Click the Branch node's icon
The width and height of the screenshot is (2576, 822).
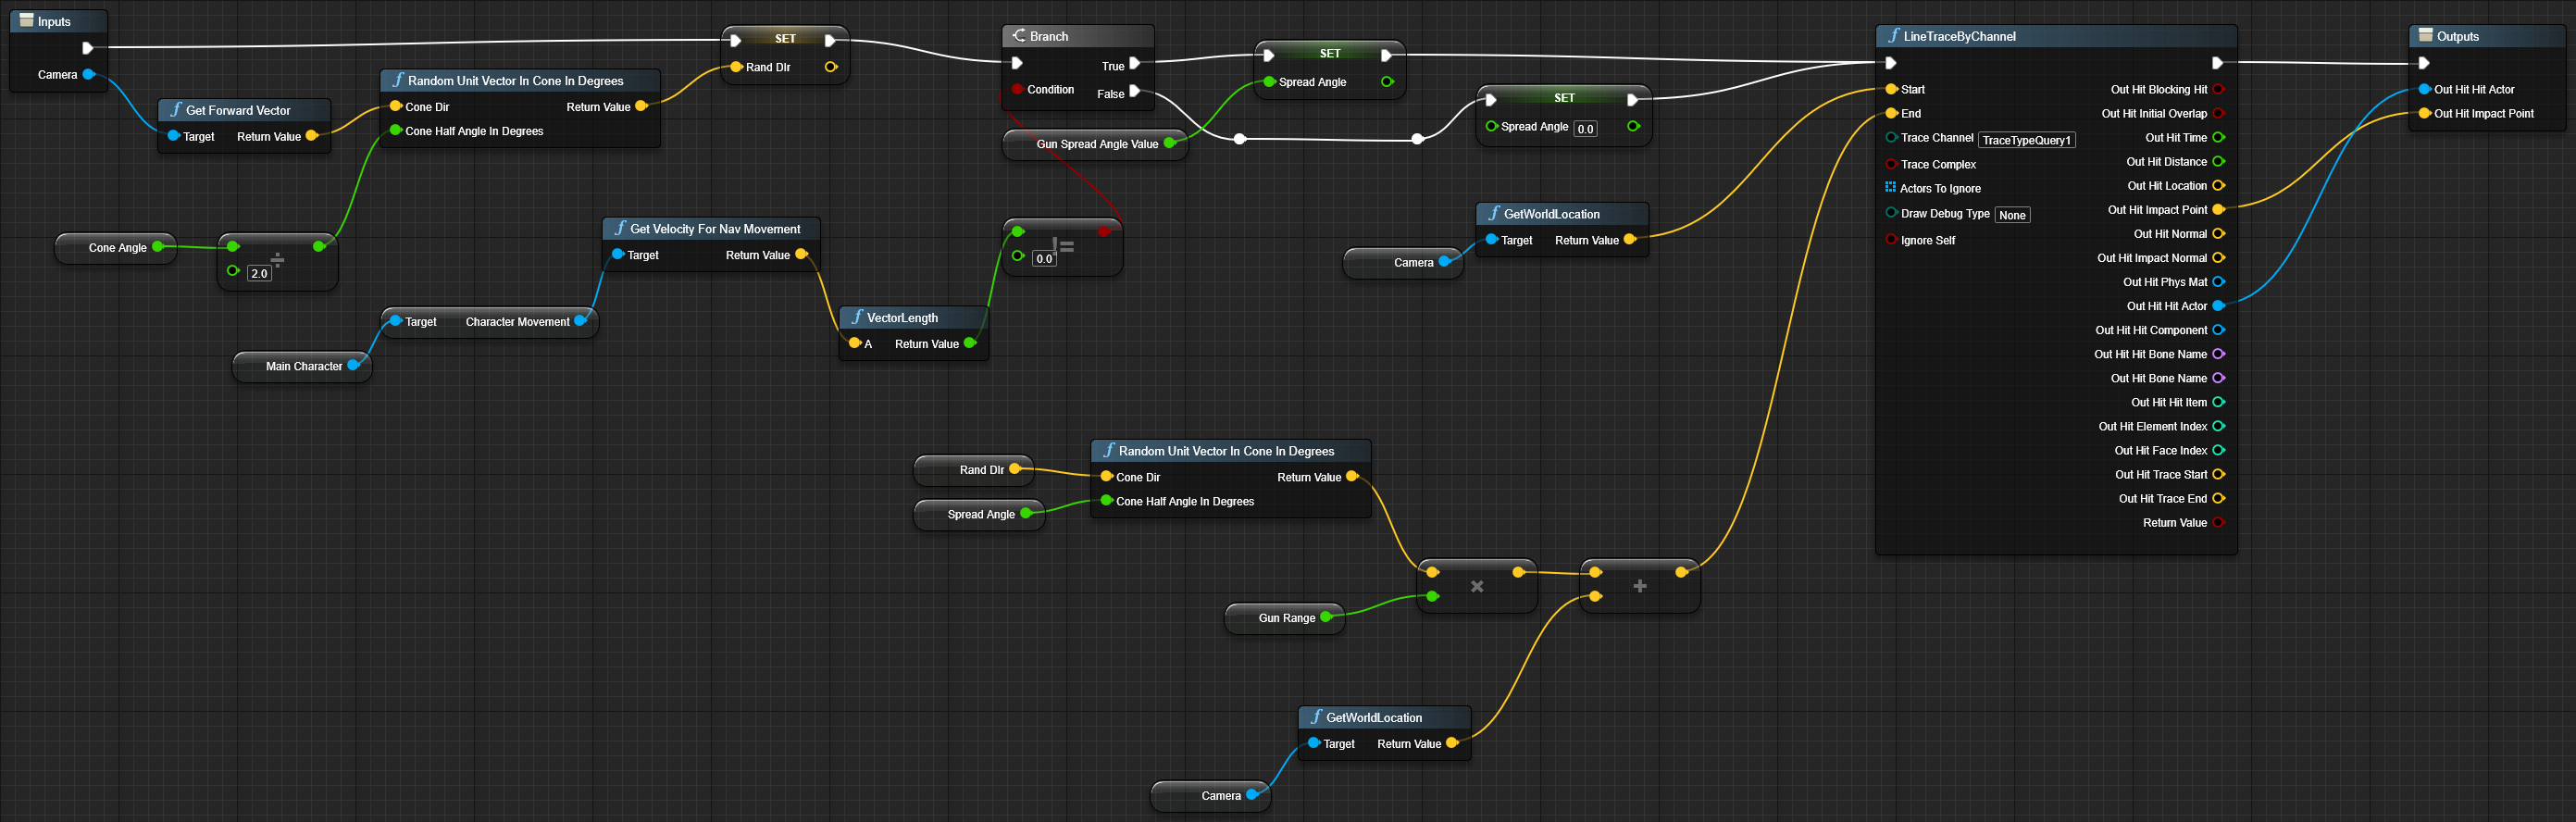1018,36
